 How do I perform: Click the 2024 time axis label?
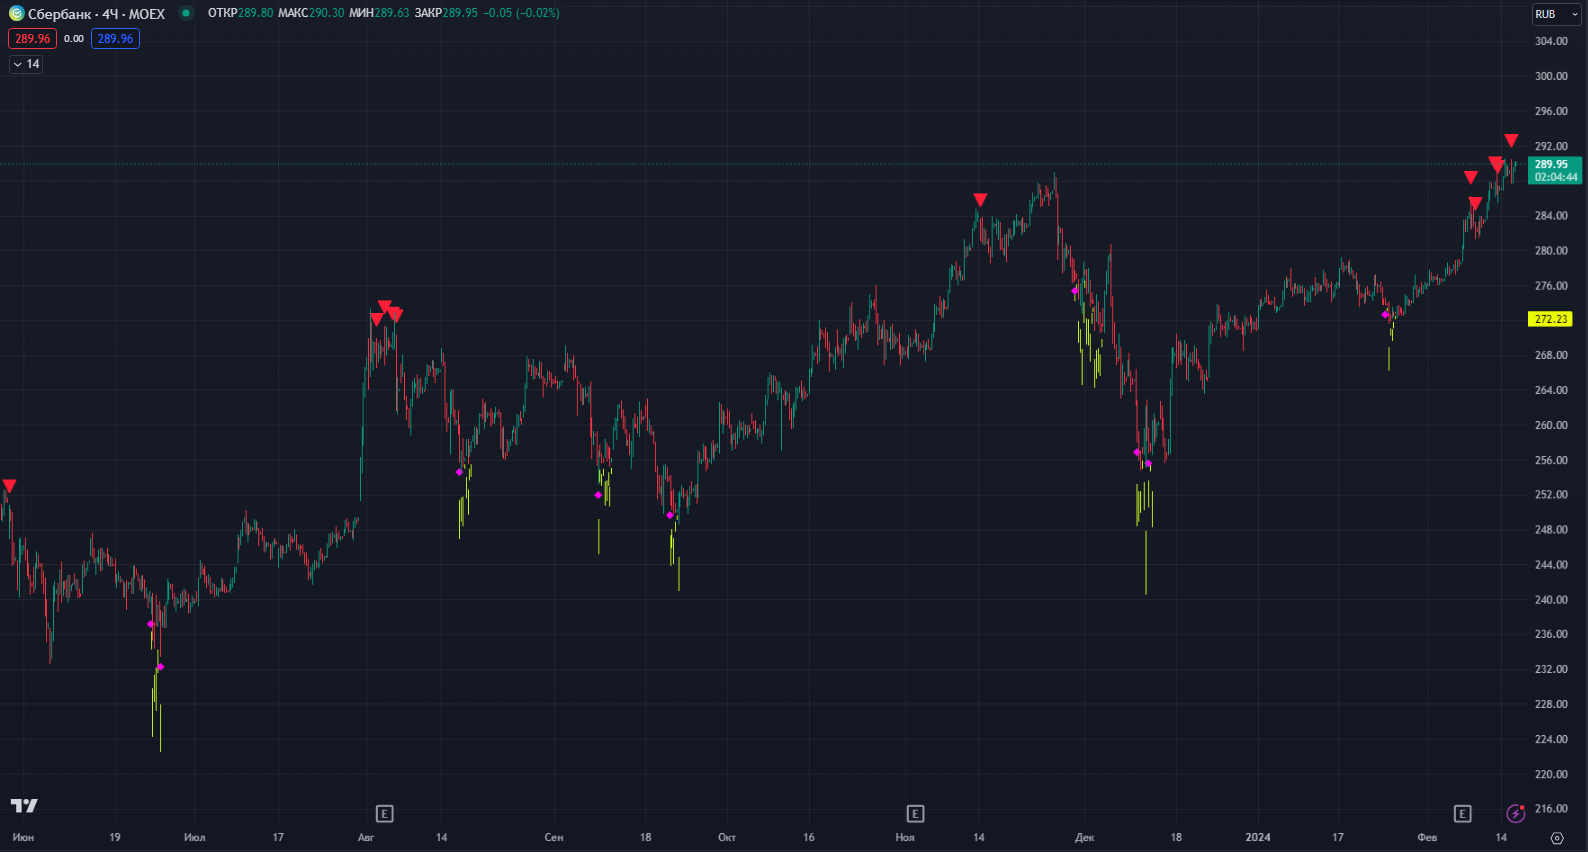[1258, 837]
